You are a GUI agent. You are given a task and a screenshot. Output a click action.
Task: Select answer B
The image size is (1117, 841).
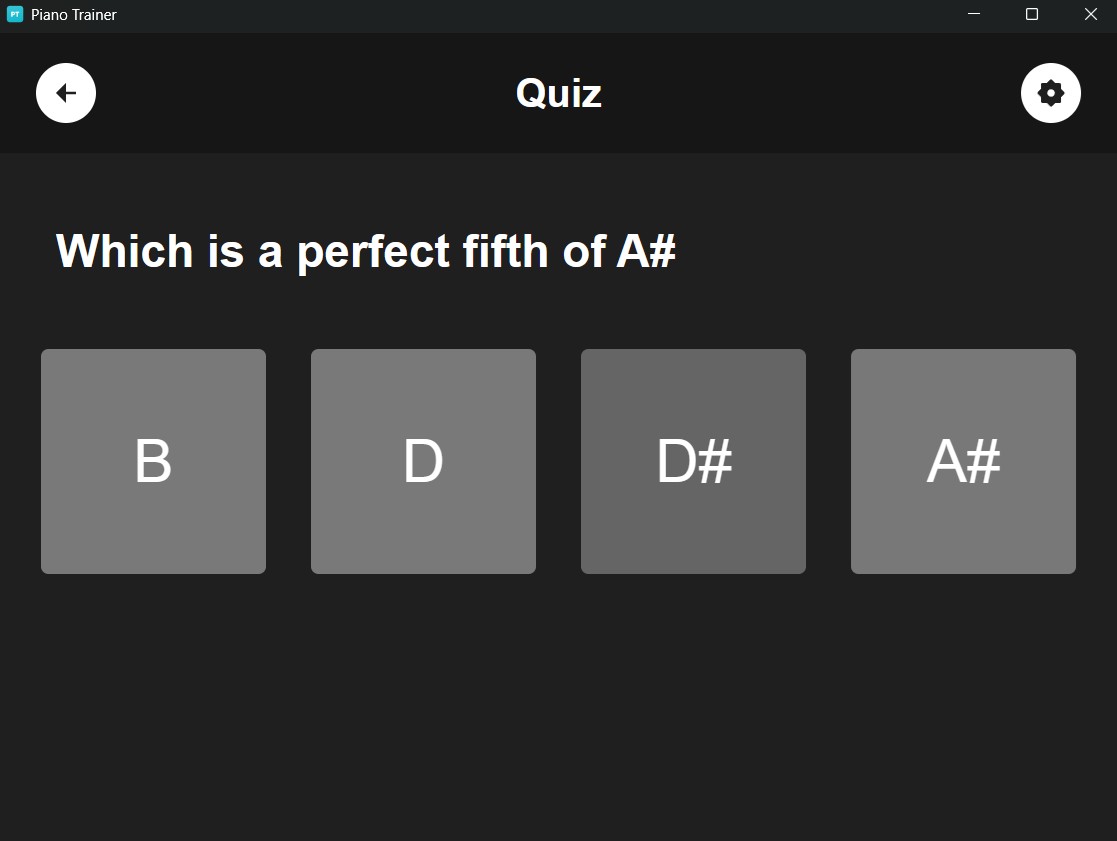pos(153,461)
